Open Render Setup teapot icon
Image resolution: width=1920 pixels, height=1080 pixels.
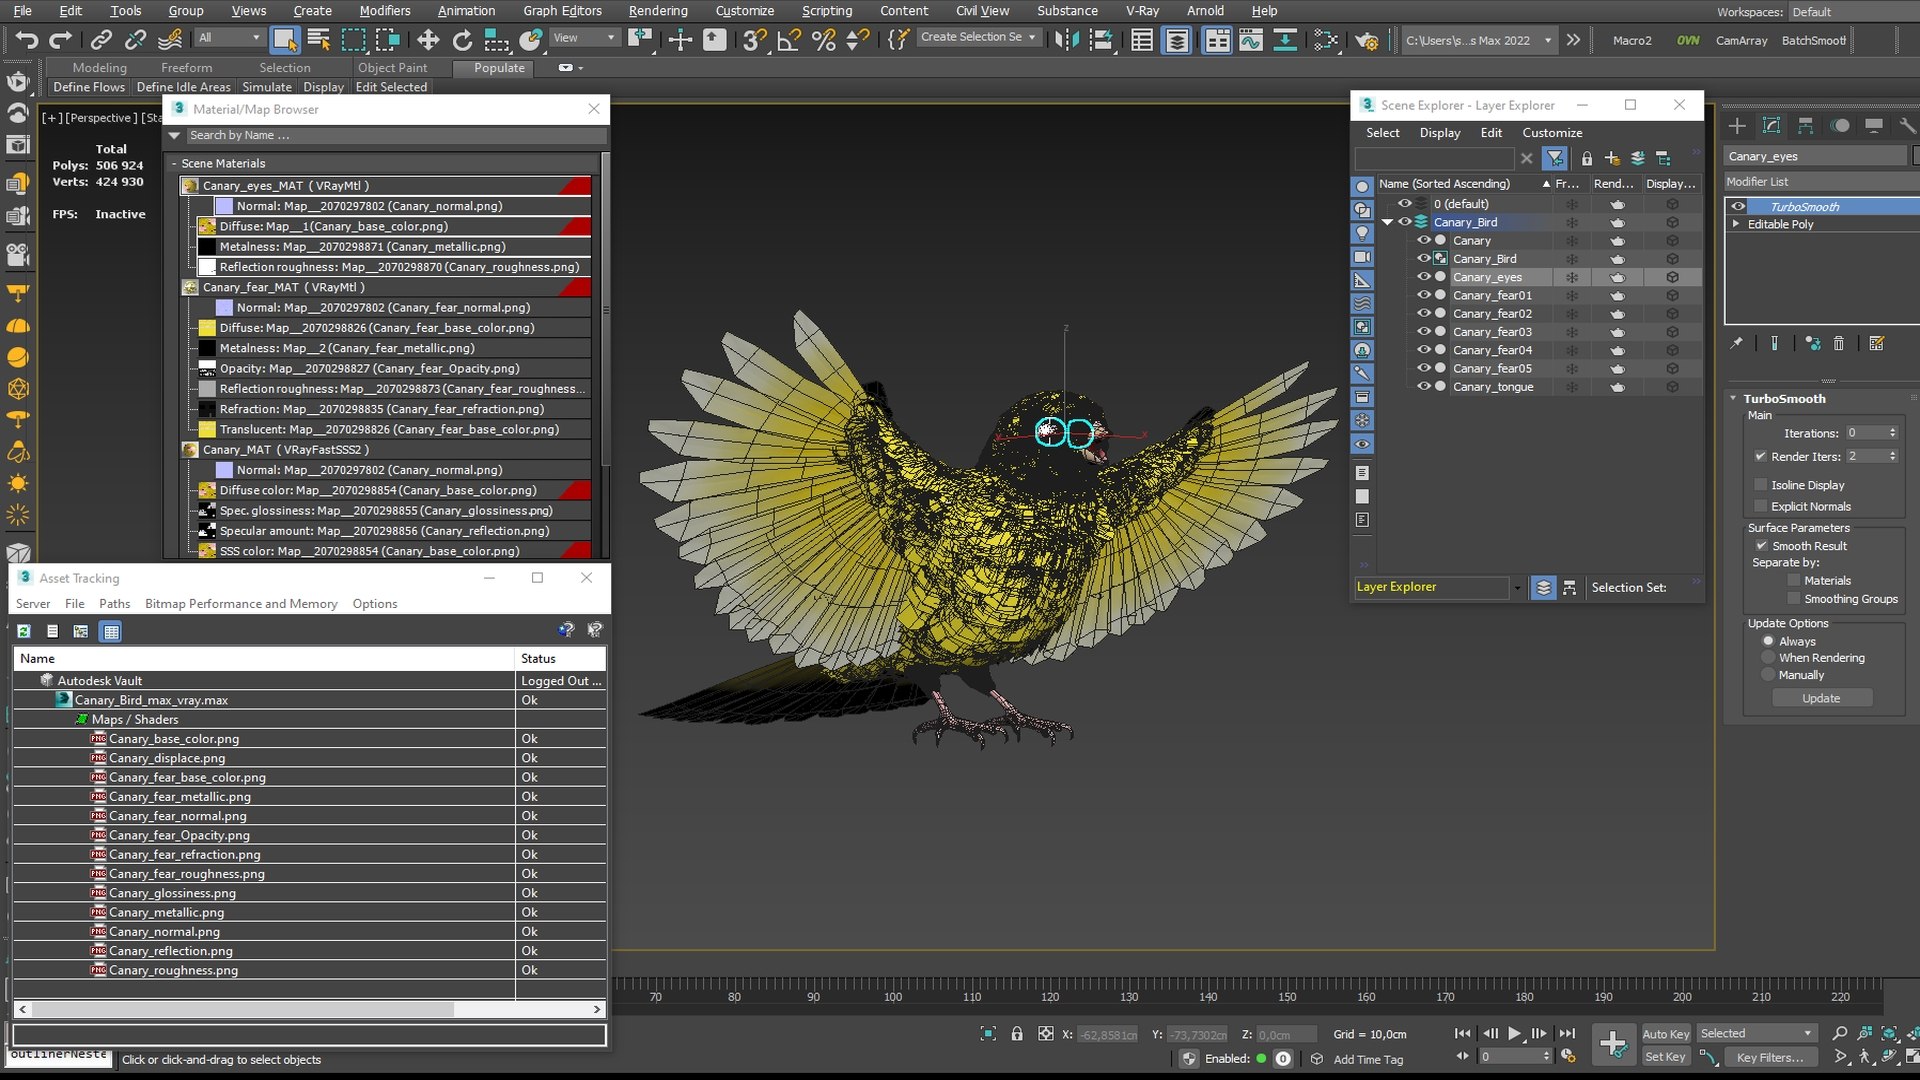point(1367,40)
